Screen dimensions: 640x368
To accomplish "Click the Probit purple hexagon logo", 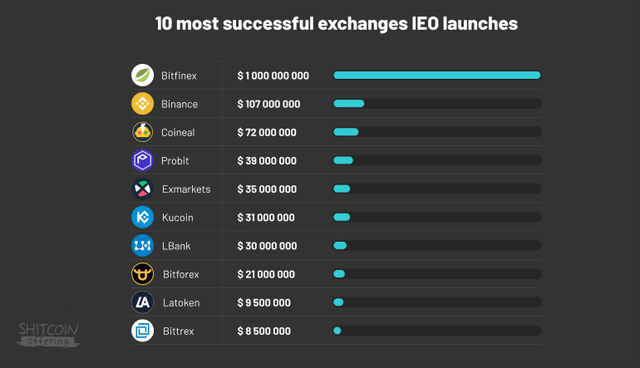I will [142, 160].
